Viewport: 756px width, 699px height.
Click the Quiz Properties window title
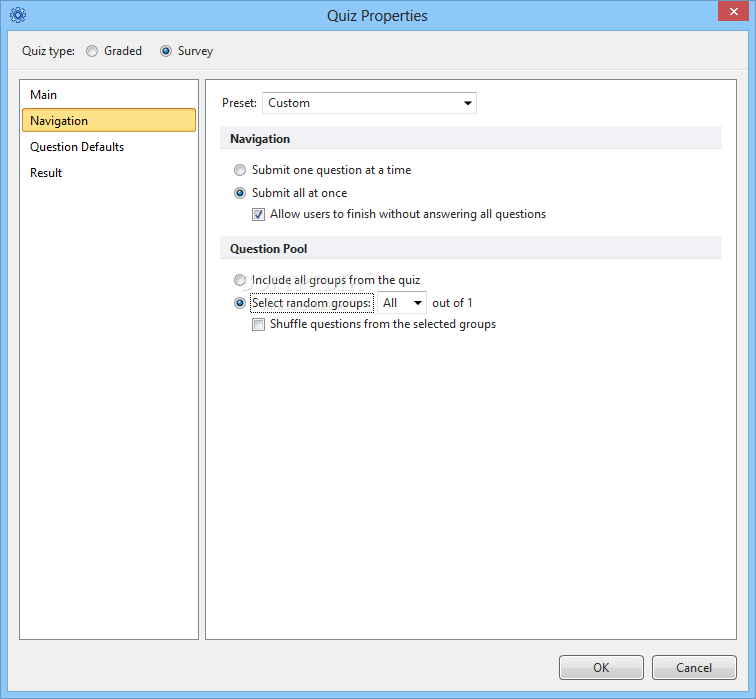pyautogui.click(x=377, y=16)
